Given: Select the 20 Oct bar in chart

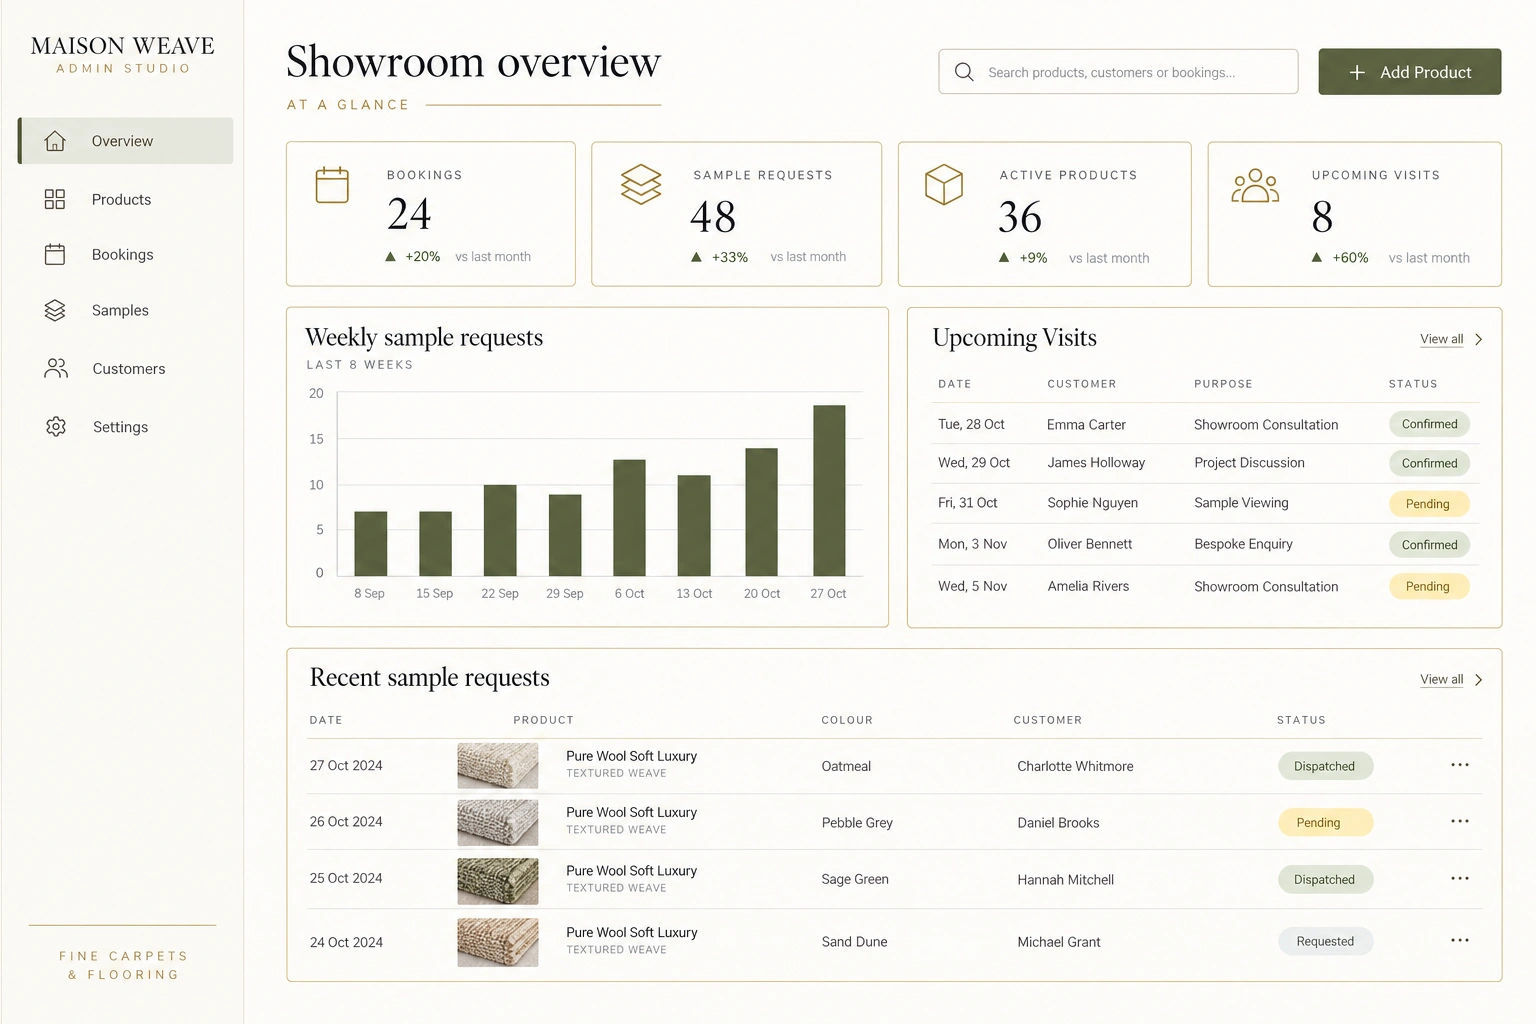Looking at the screenshot, I should 762,512.
